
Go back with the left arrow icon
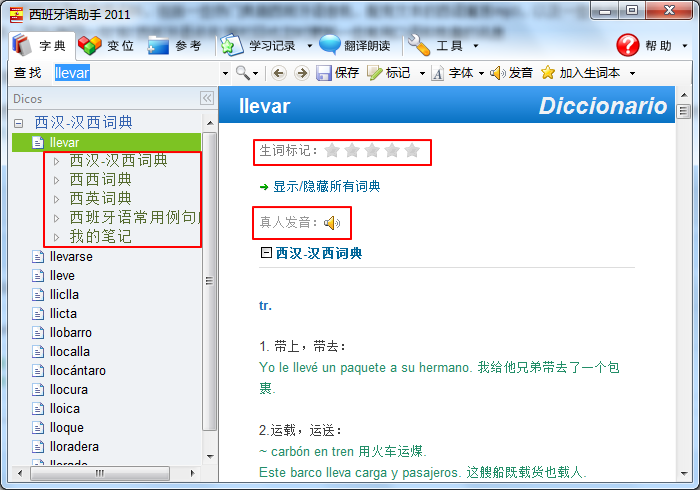click(x=279, y=73)
